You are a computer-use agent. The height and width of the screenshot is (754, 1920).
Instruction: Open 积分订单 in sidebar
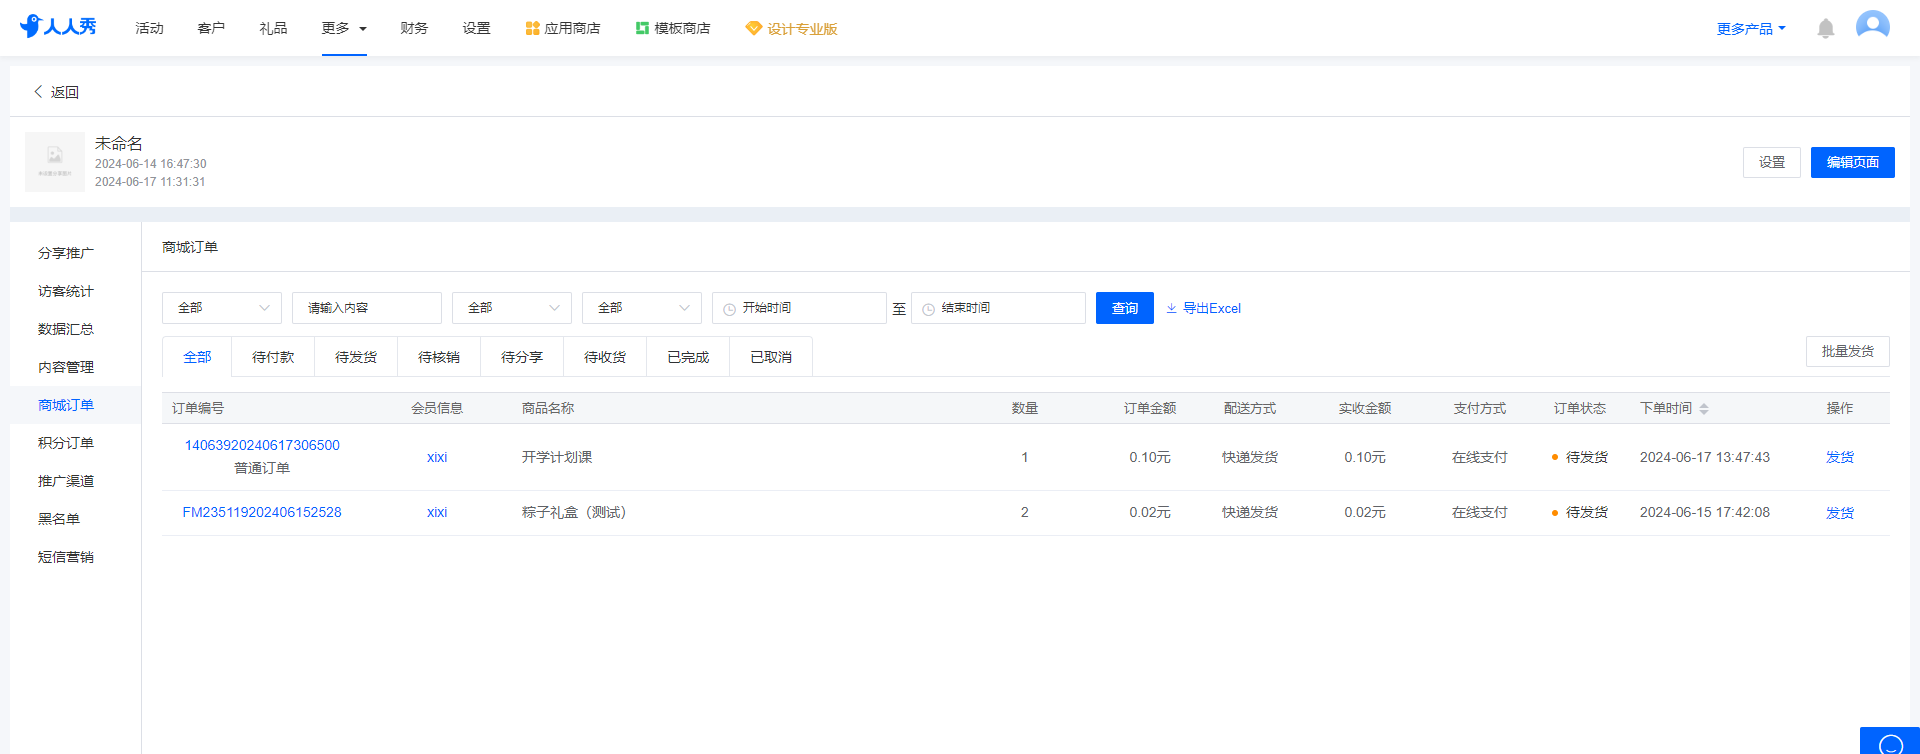(x=66, y=443)
